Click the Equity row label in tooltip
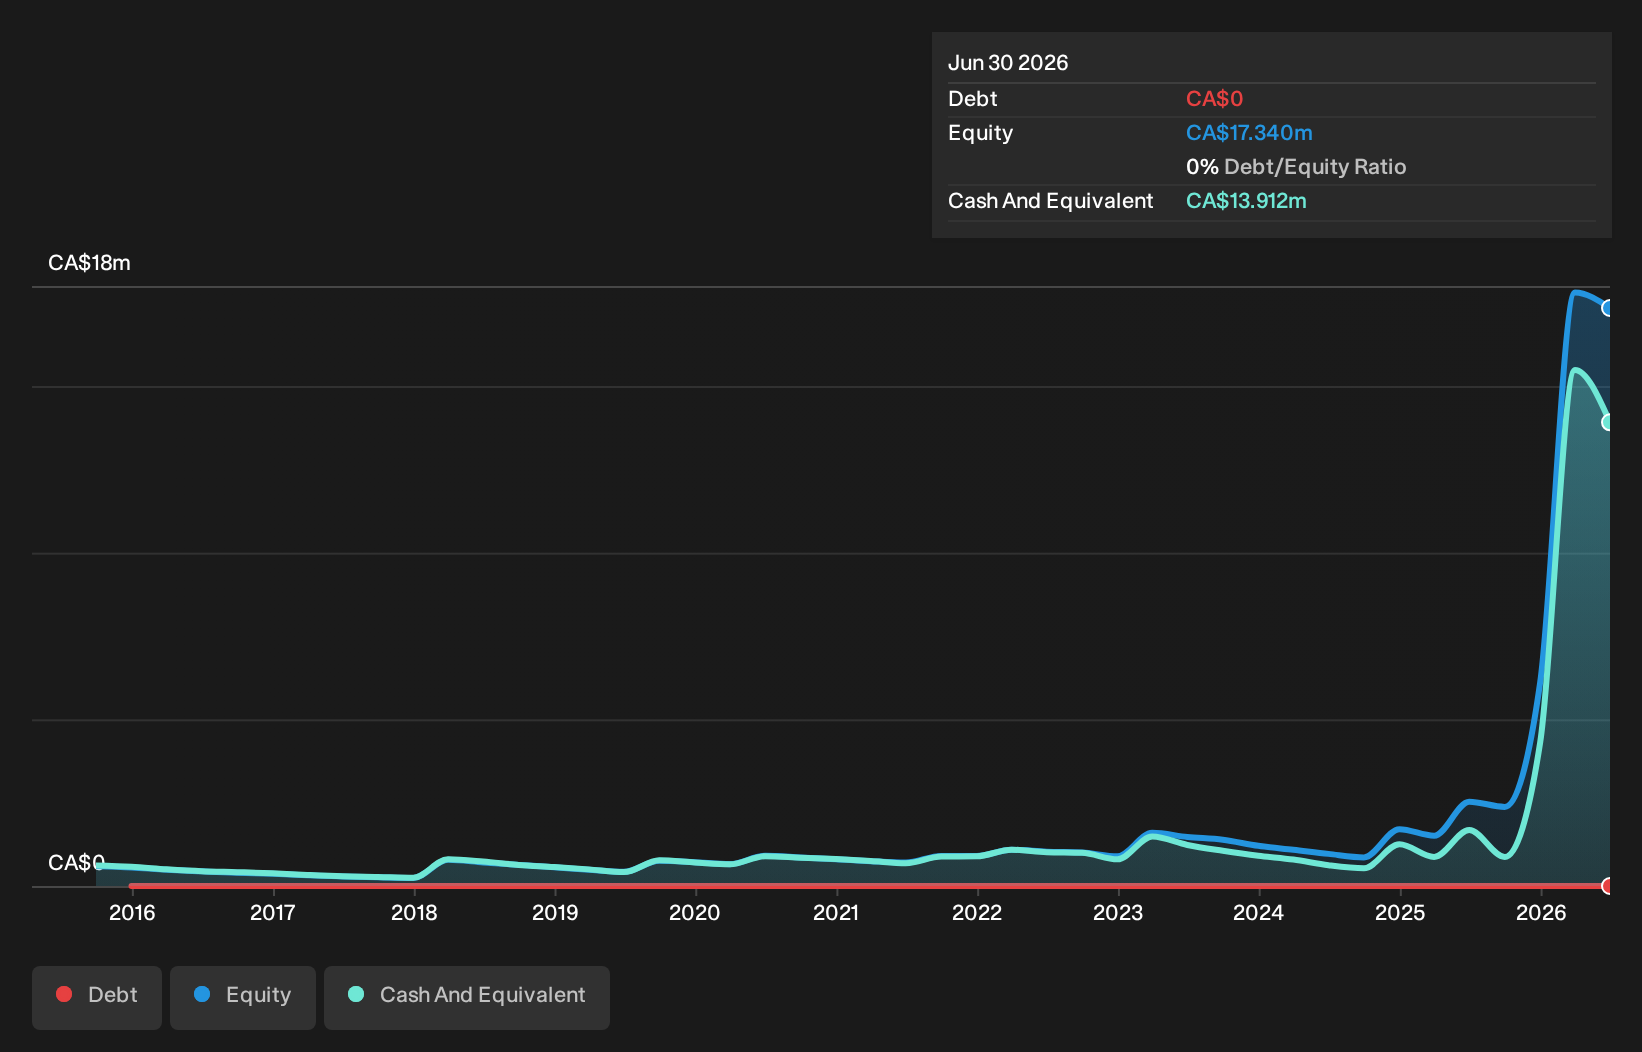 coord(980,133)
